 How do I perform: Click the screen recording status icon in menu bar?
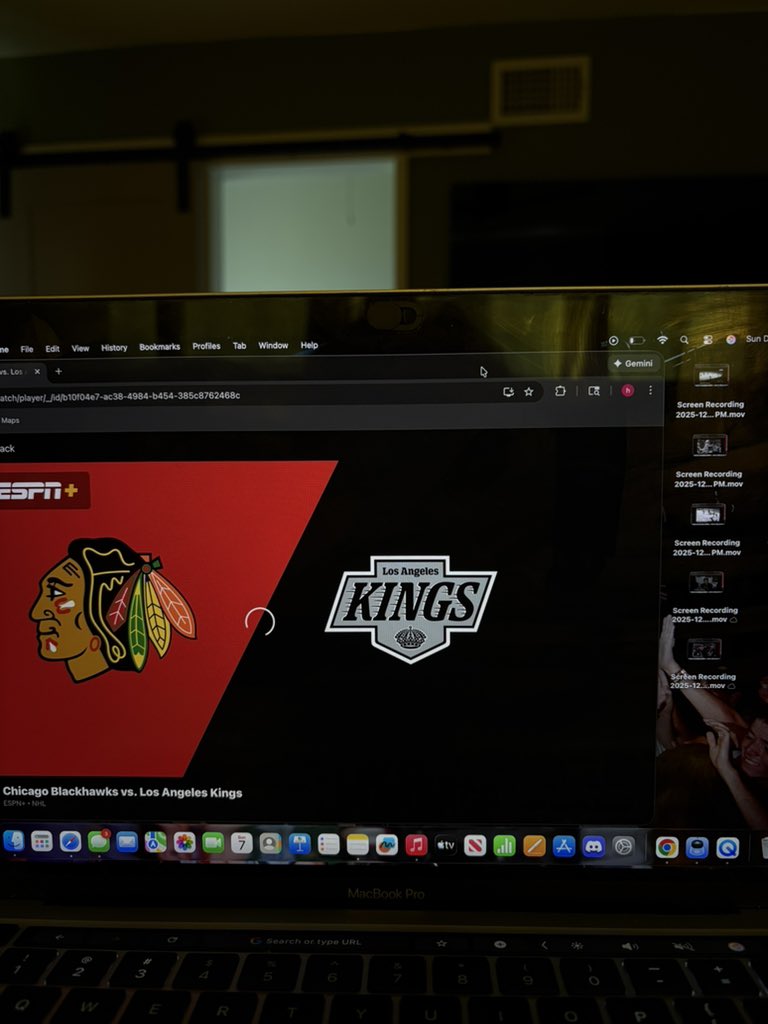(x=613, y=340)
